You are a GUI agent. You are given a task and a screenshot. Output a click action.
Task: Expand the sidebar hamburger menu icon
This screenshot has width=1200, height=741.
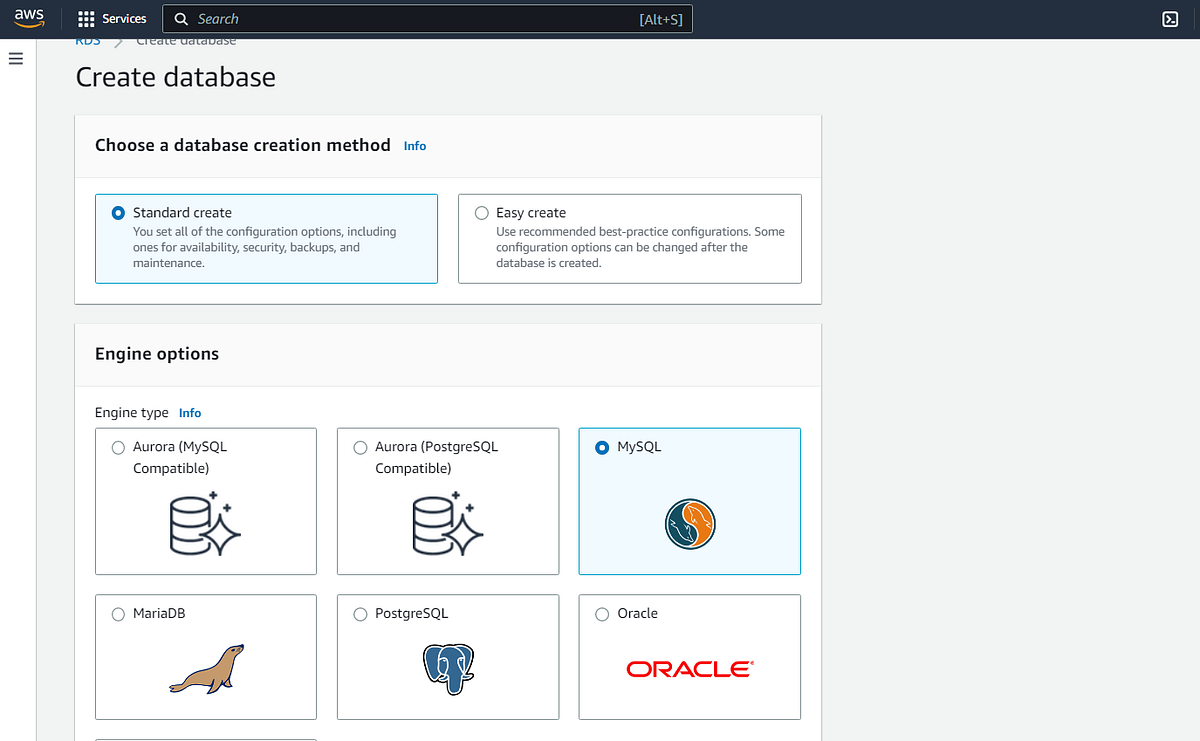coord(15,58)
